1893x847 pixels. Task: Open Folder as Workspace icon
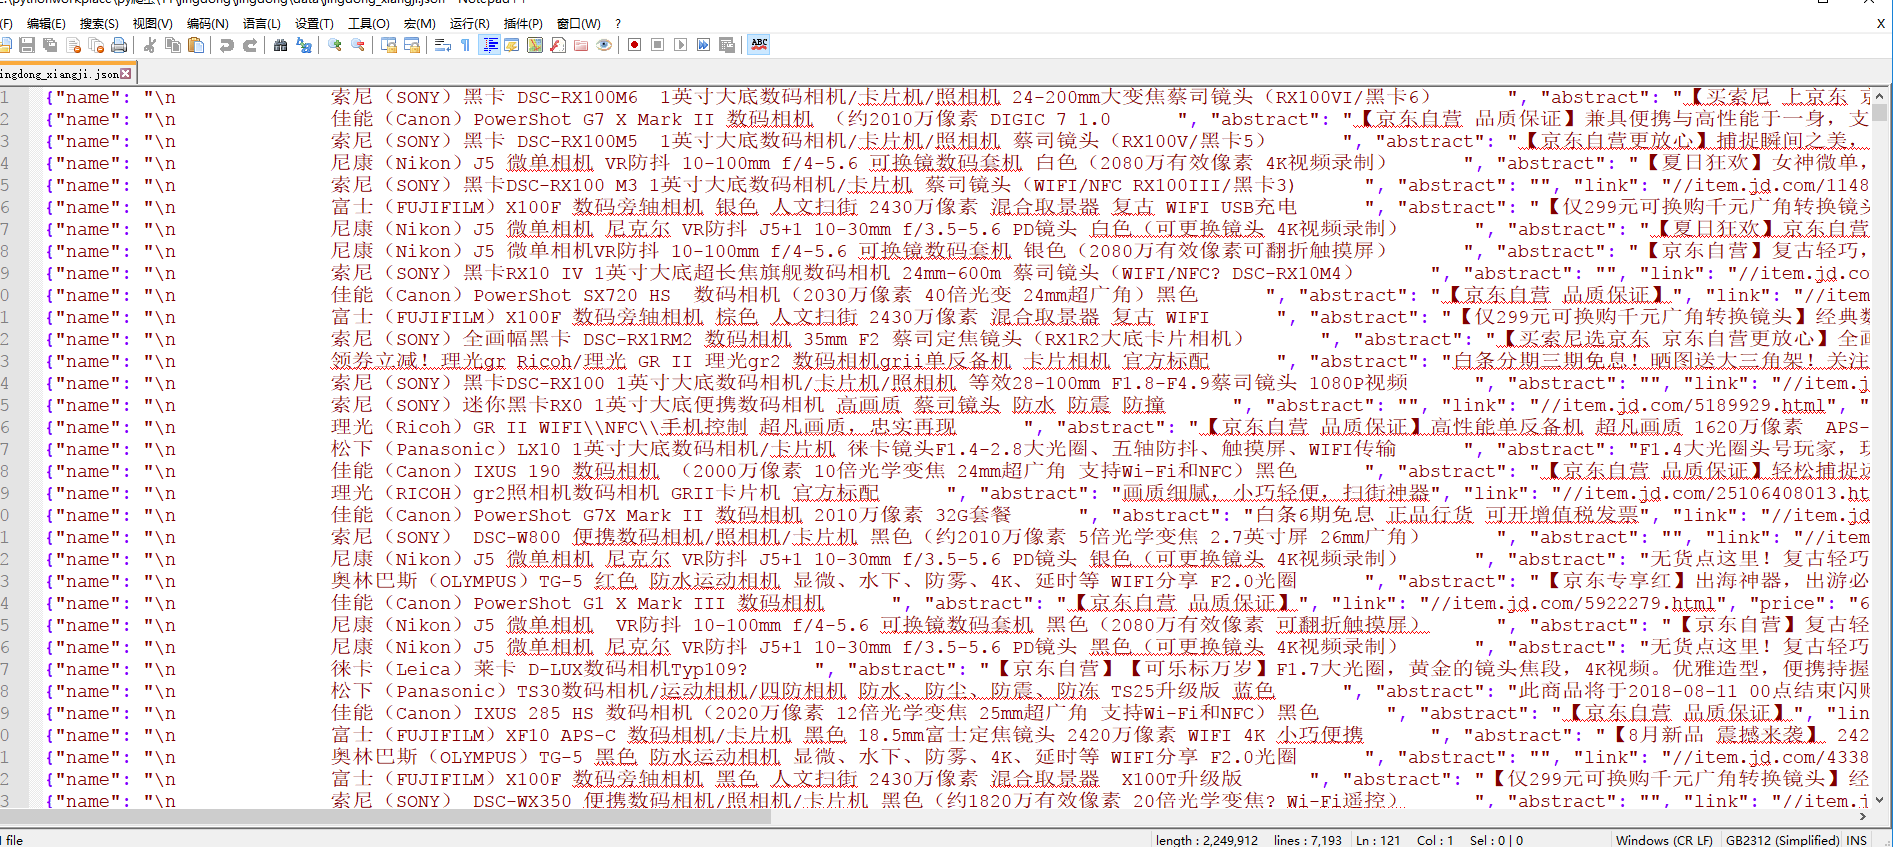coord(581,45)
